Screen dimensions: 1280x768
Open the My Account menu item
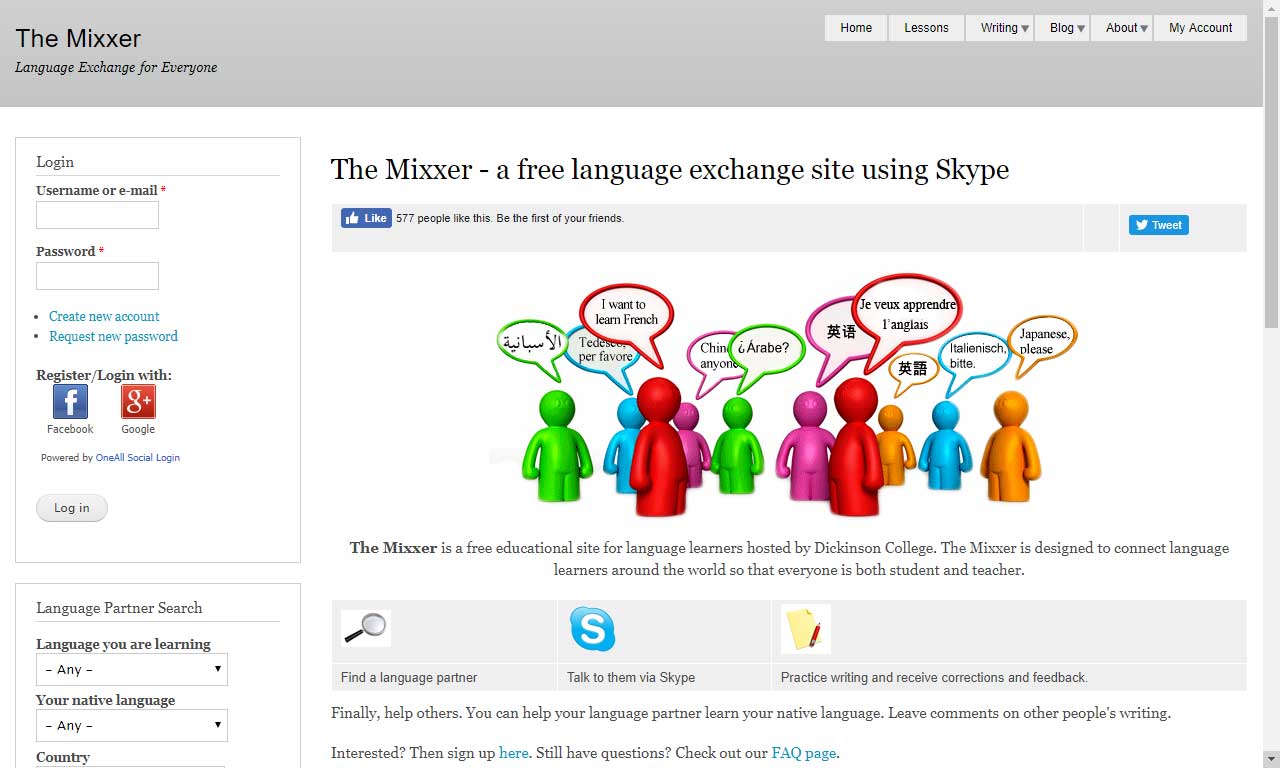[x=1201, y=28]
